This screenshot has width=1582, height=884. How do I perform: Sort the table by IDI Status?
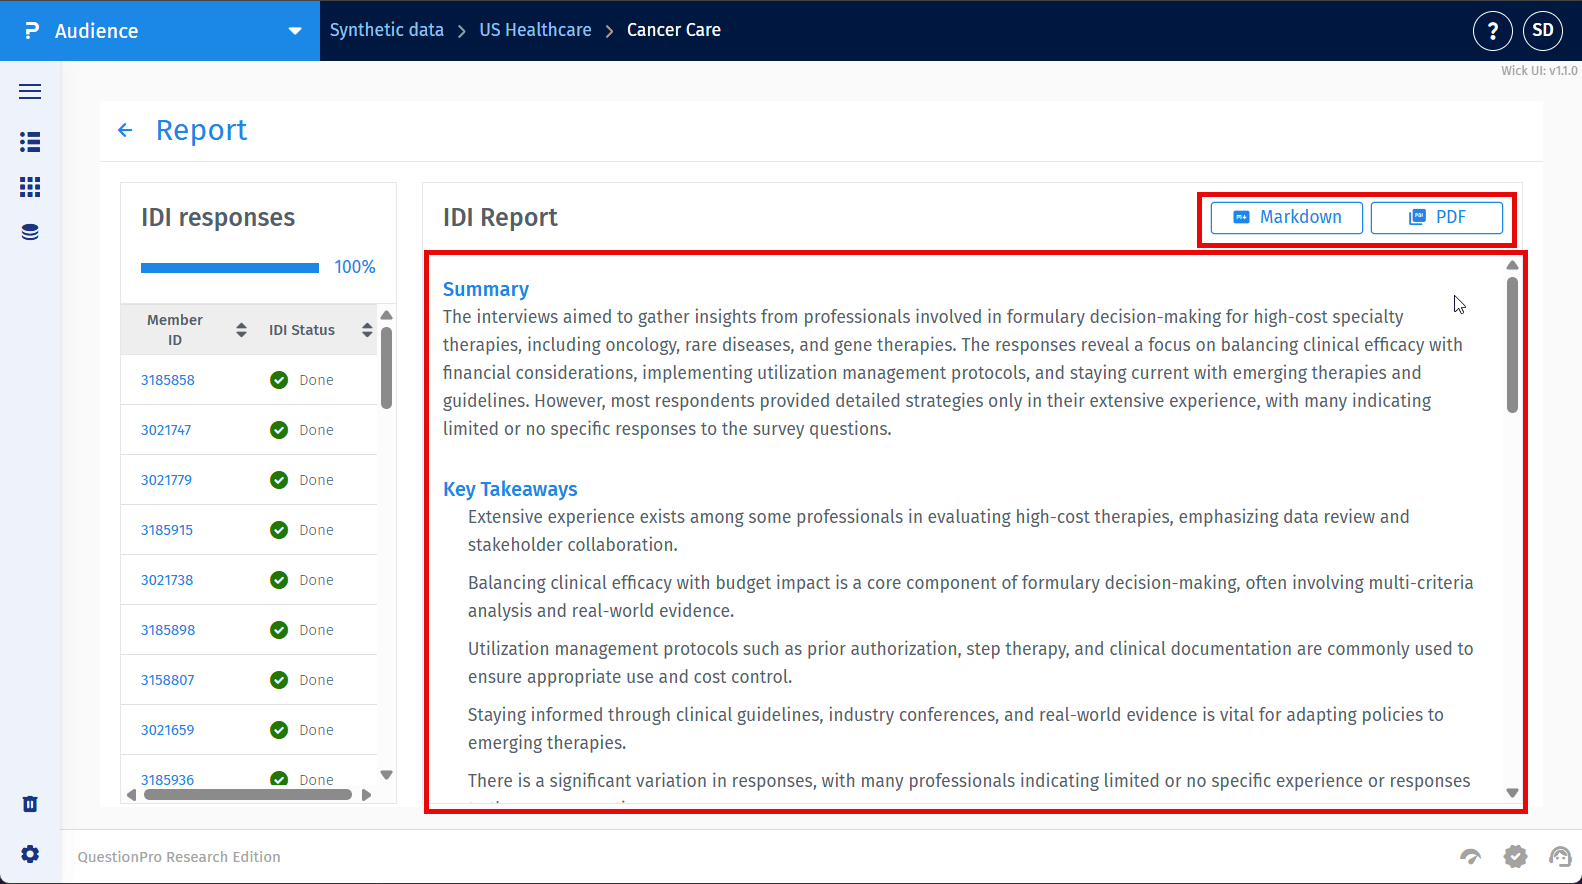(367, 330)
